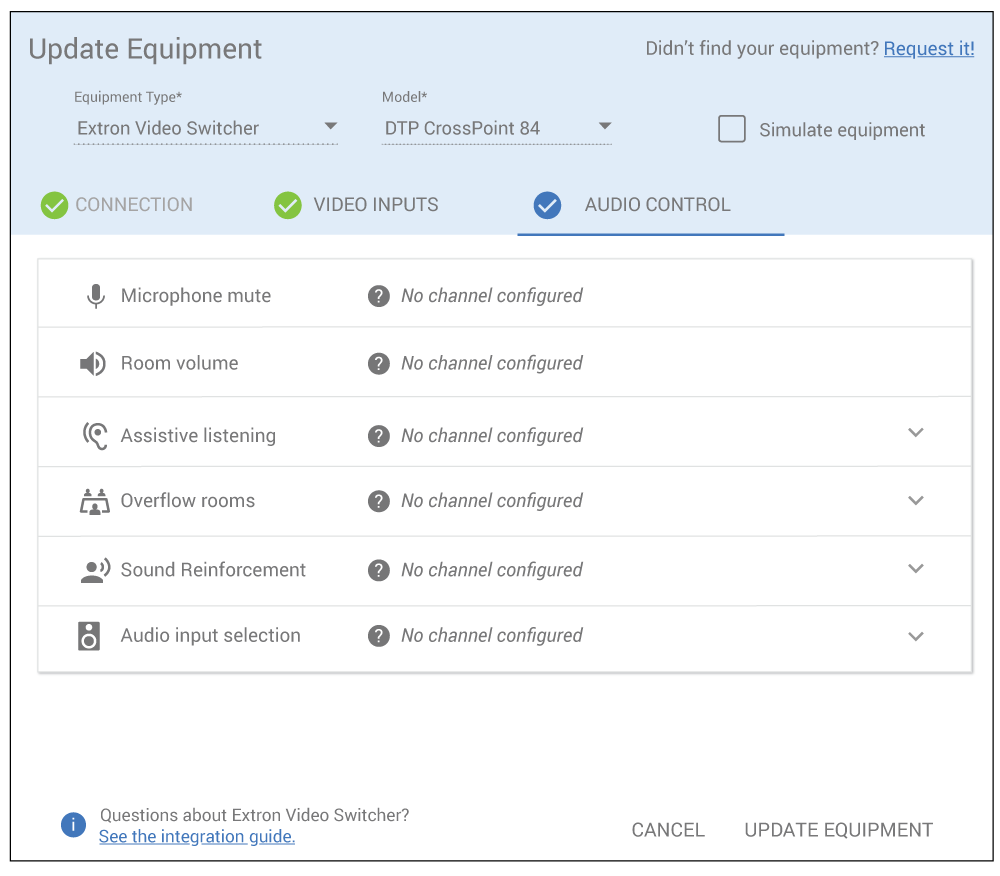This screenshot has height=876, width=1000.
Task: Switch to the Video Inputs tab
Action: click(x=357, y=205)
